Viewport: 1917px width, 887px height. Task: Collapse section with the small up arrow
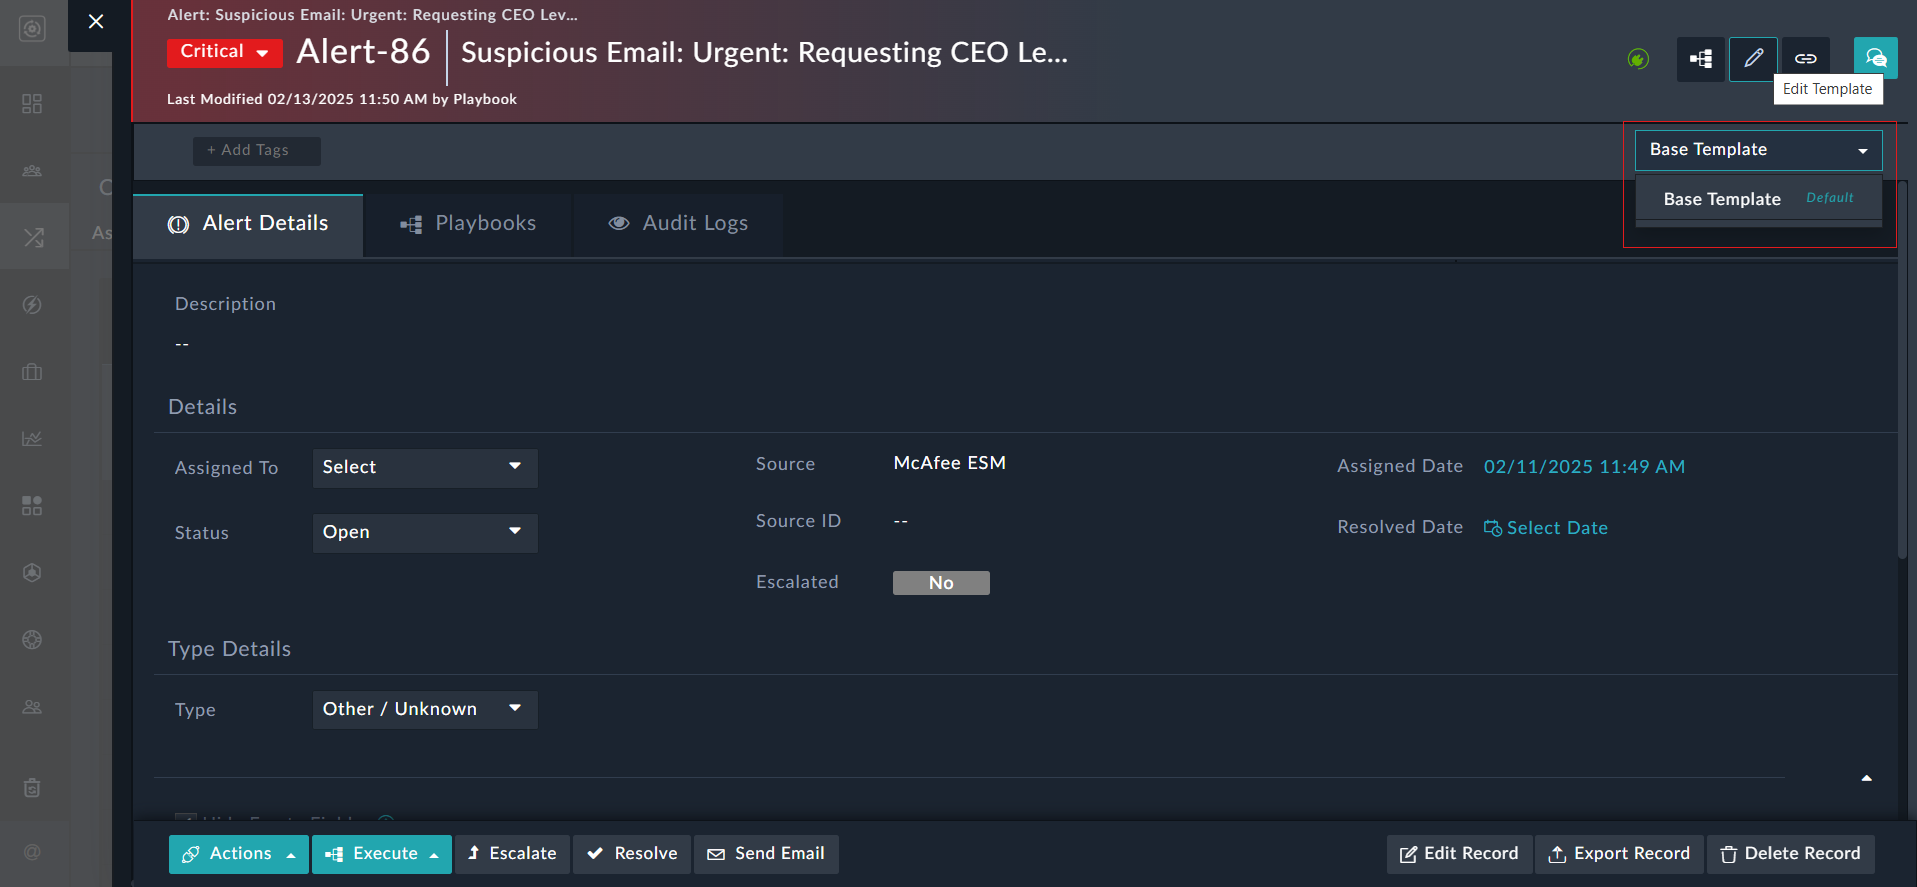click(1866, 778)
